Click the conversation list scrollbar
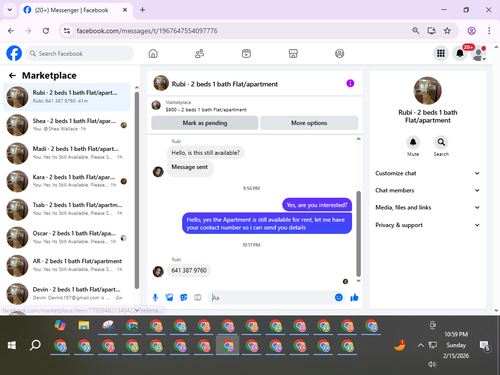 [137, 190]
